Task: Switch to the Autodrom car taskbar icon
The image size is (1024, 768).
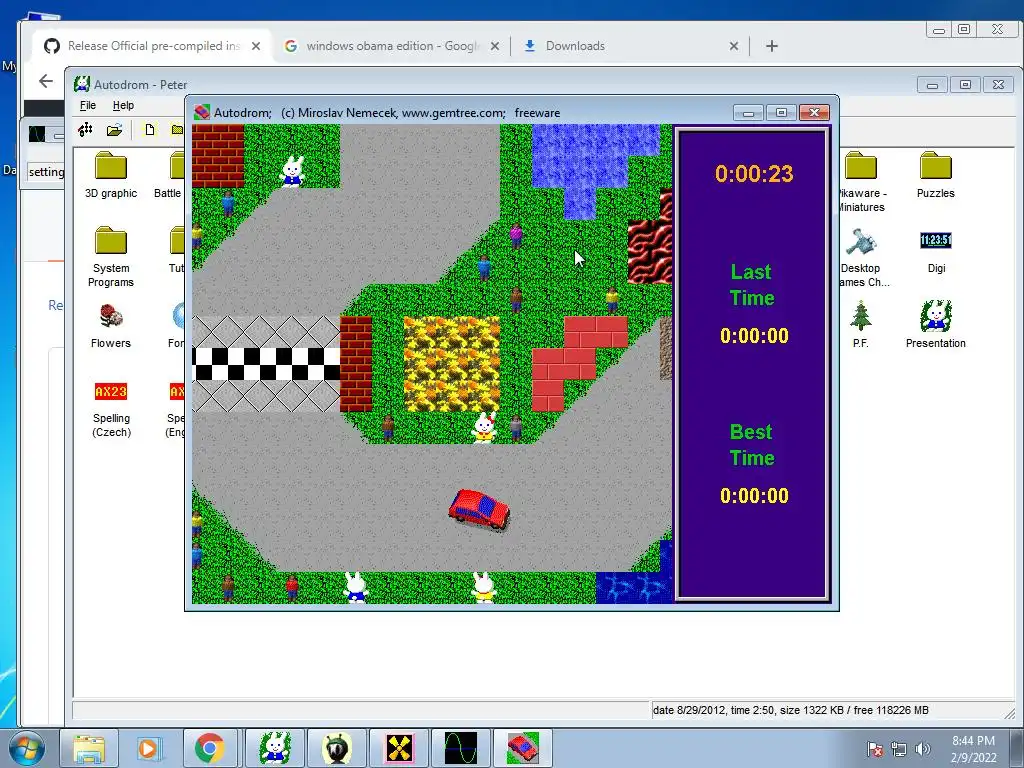Action: [x=522, y=748]
